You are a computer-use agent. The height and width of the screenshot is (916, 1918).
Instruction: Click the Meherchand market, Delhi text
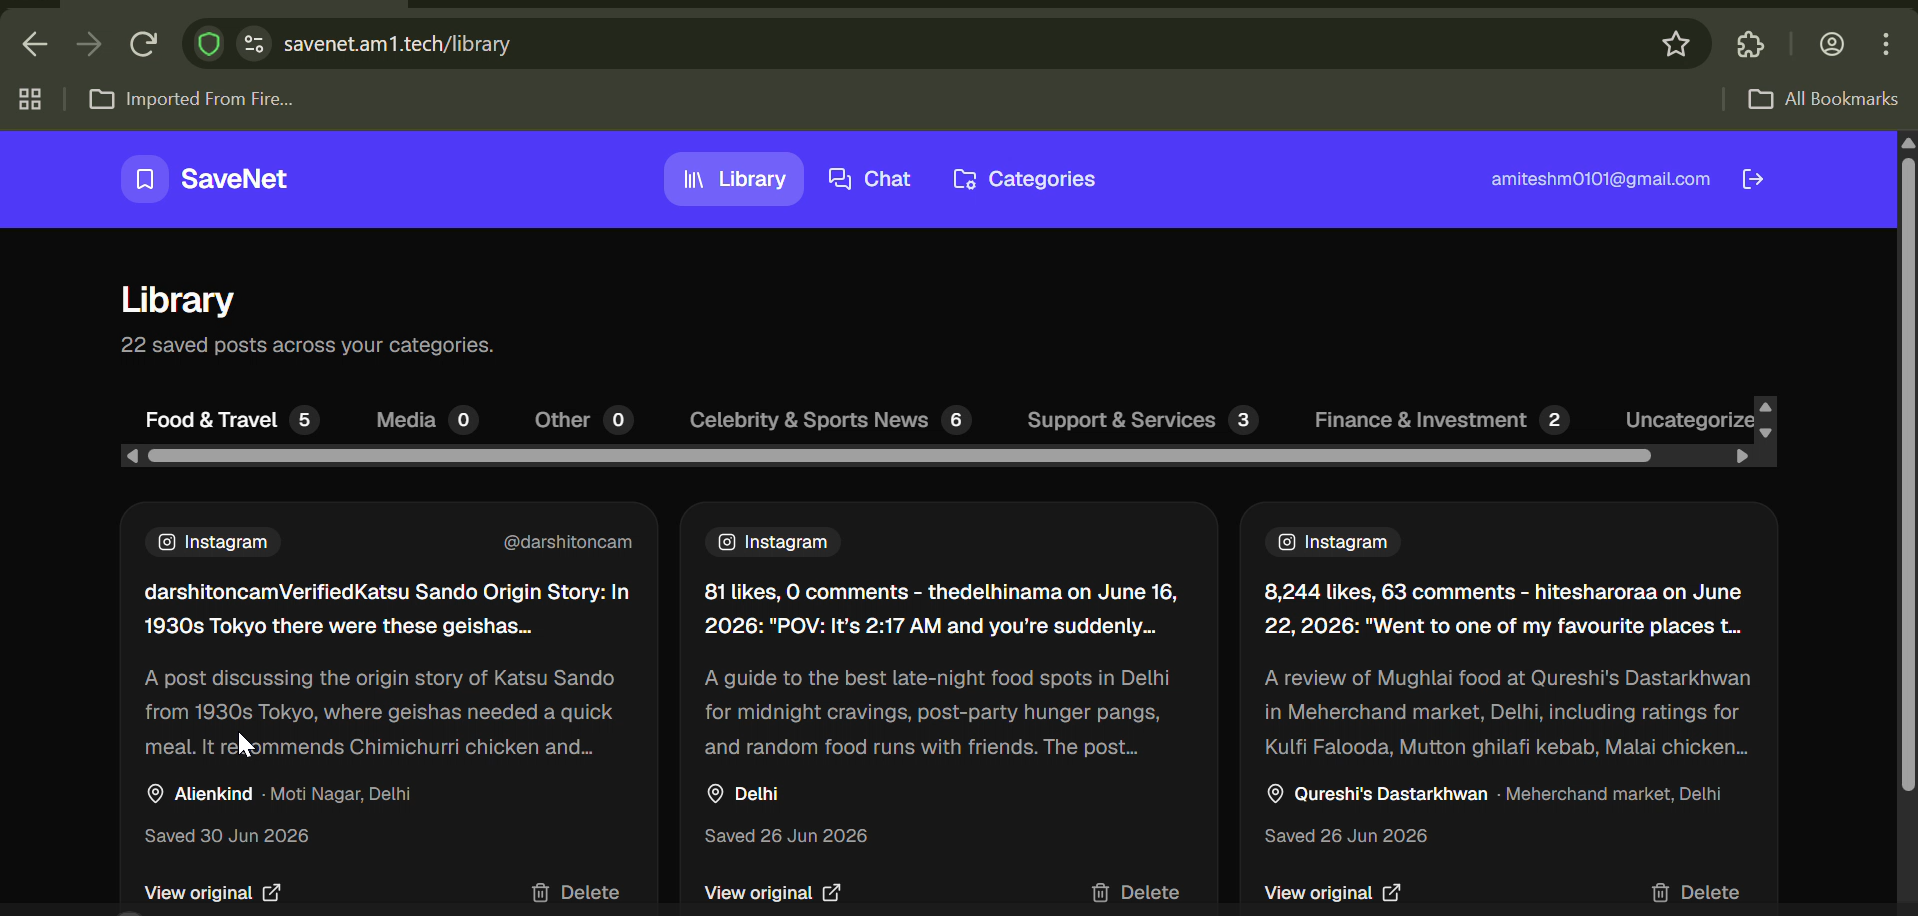(1613, 794)
